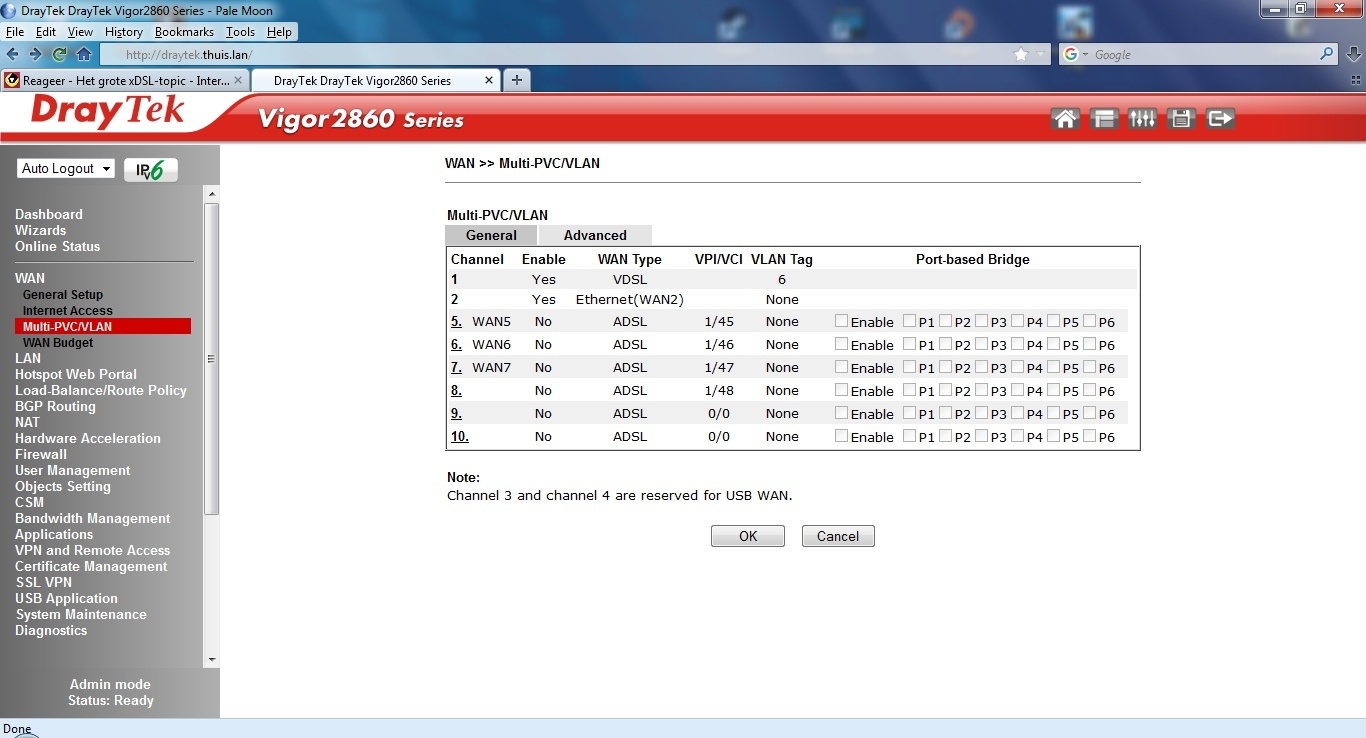1366x738 pixels.
Task: Reload the page with the browser refresh icon
Action: point(60,54)
